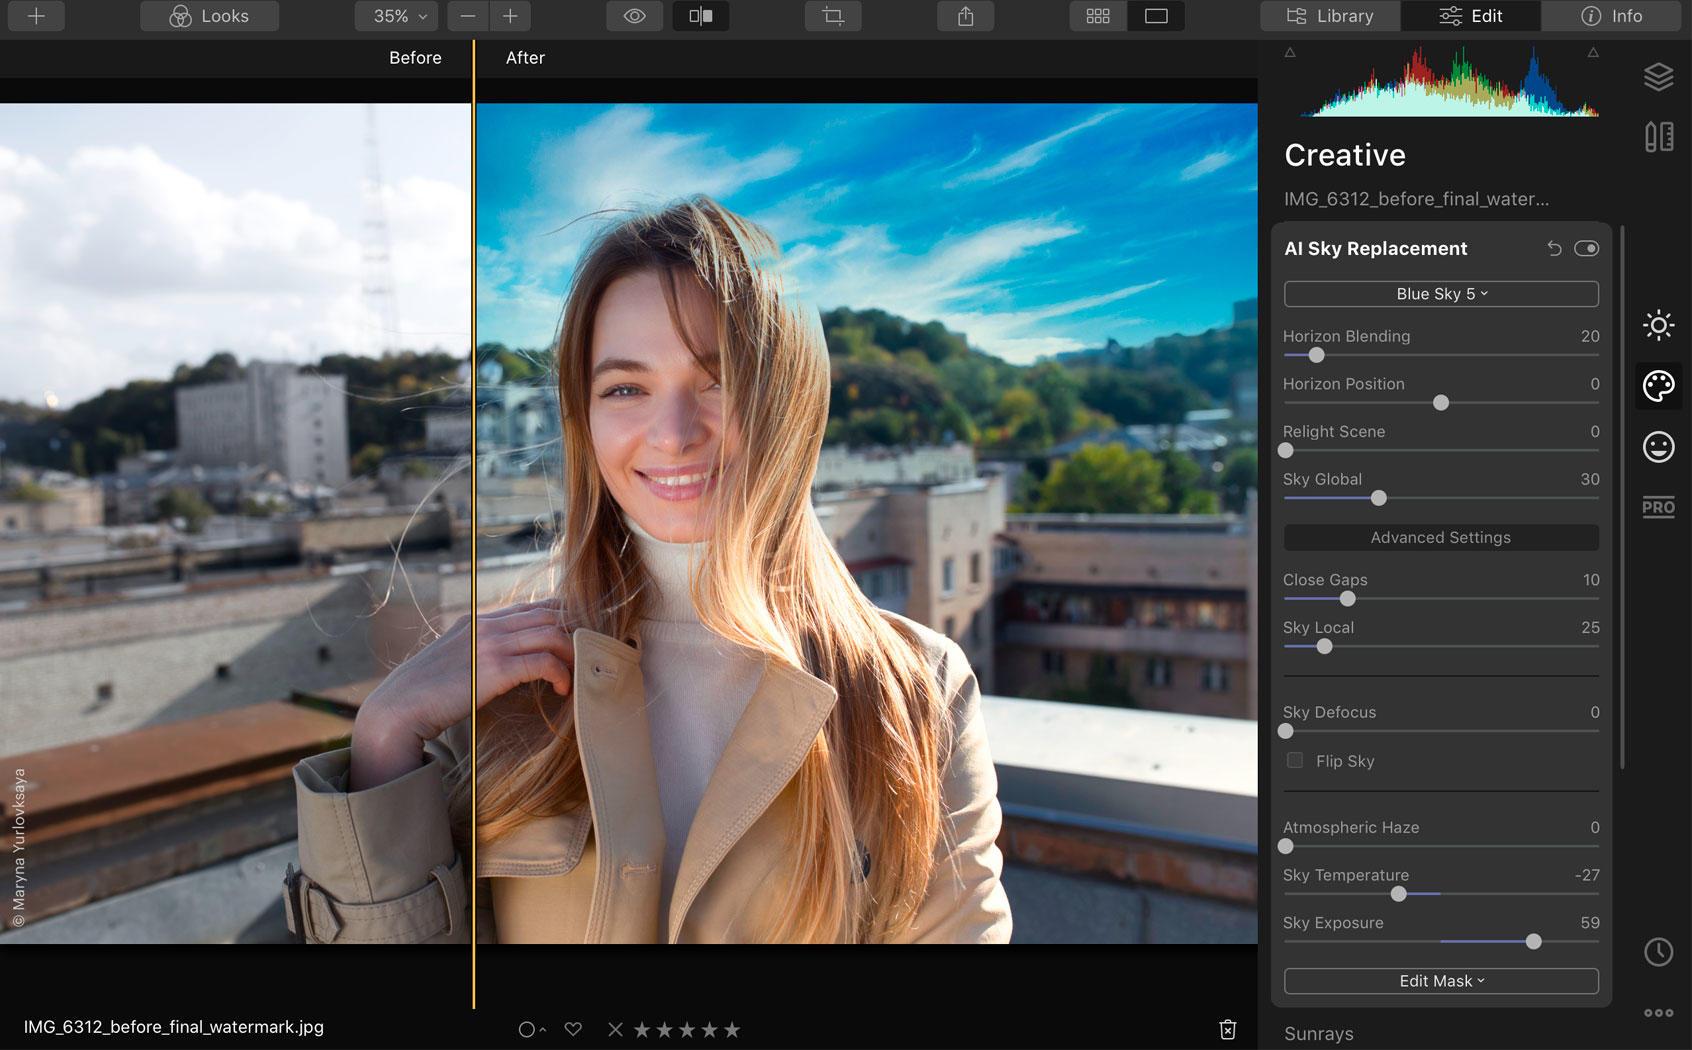Open the Pro tools panel
Image resolution: width=1692 pixels, height=1050 pixels.
[1658, 507]
